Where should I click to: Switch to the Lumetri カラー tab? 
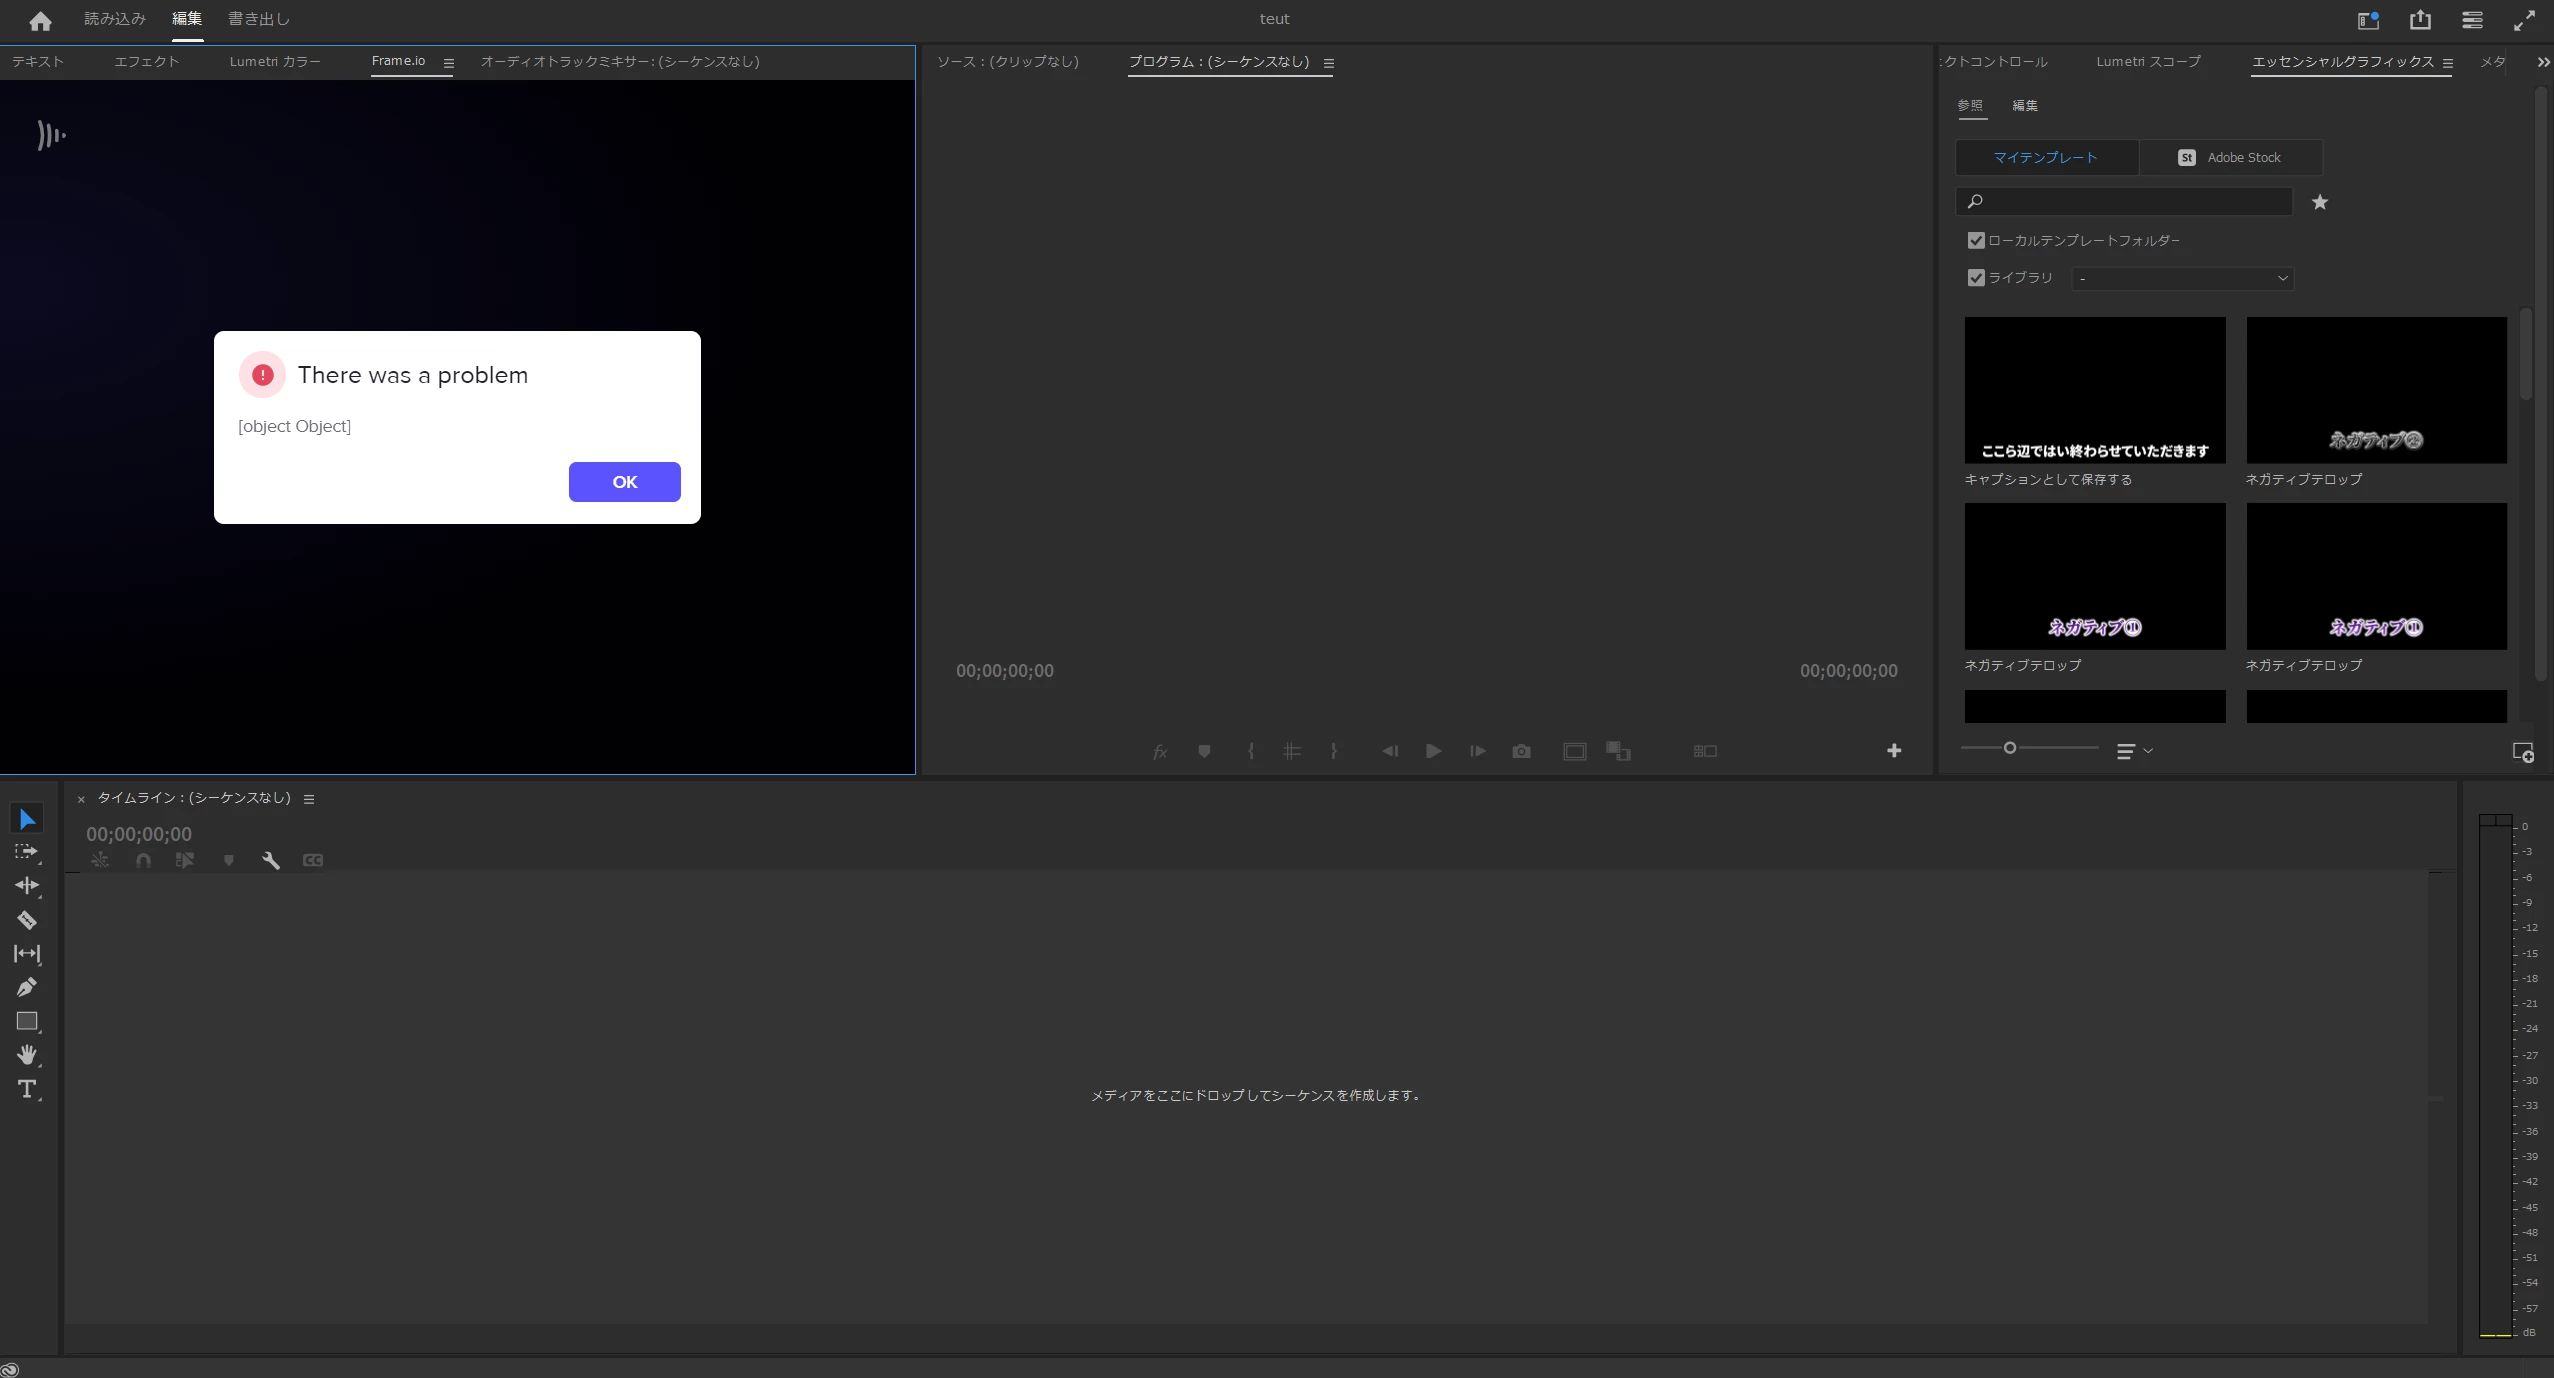(275, 61)
